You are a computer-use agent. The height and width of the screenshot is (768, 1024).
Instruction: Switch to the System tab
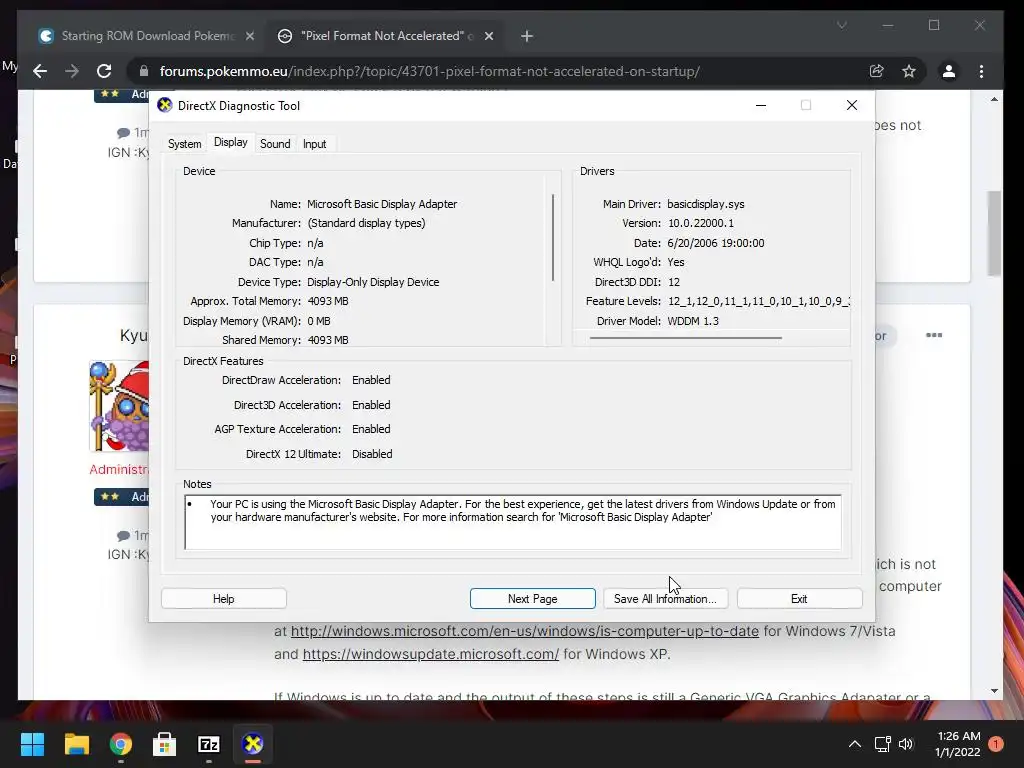[184, 144]
